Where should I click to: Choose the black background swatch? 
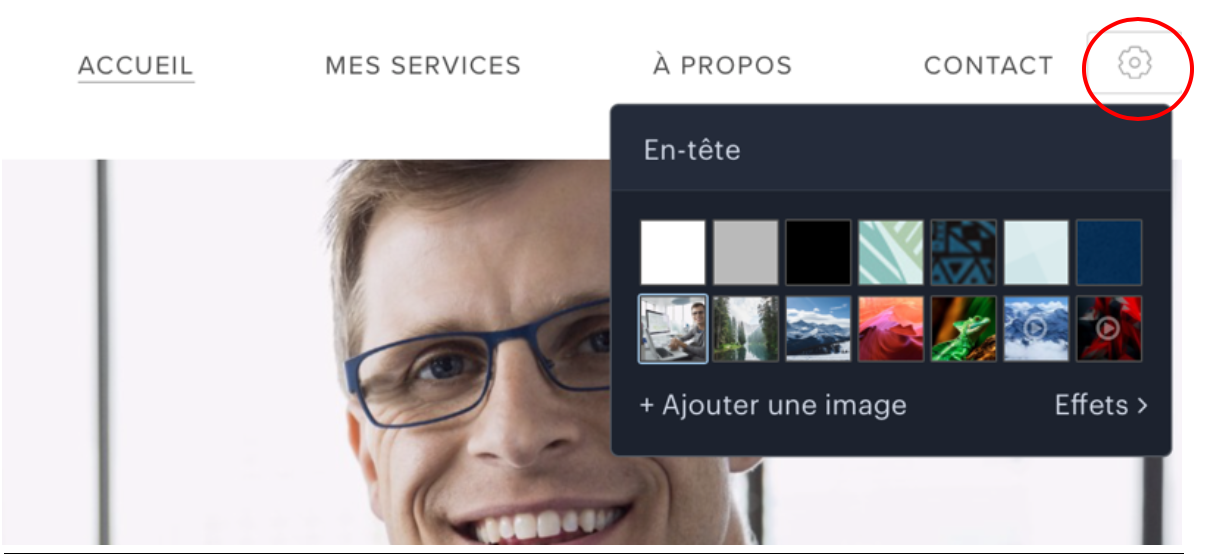(818, 252)
